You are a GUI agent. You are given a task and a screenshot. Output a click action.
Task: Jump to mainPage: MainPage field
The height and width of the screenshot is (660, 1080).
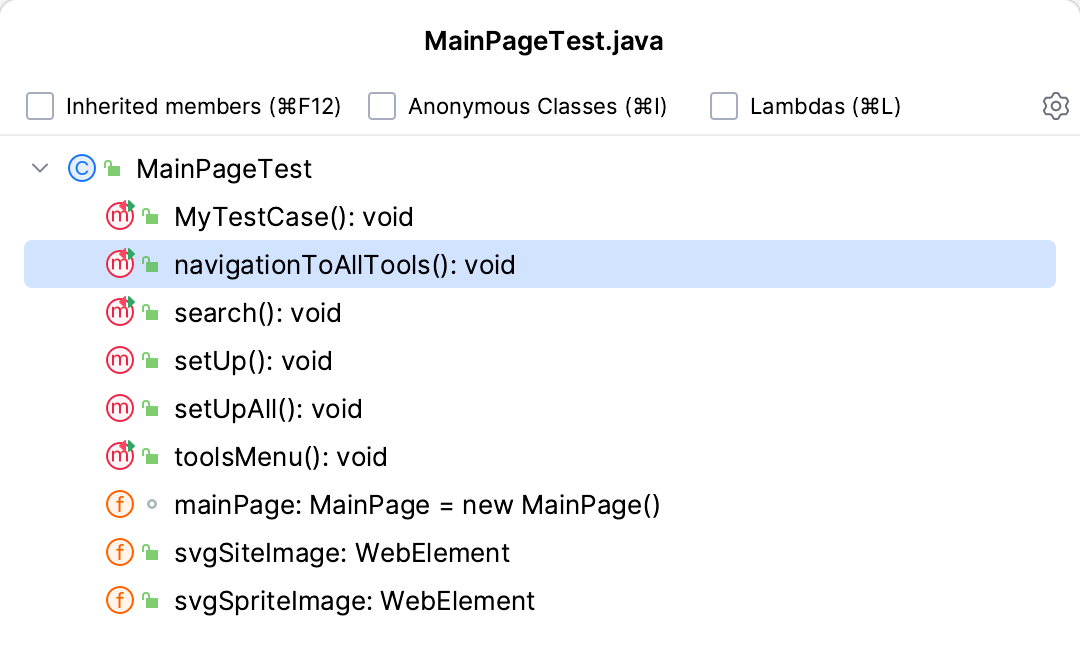point(417,505)
